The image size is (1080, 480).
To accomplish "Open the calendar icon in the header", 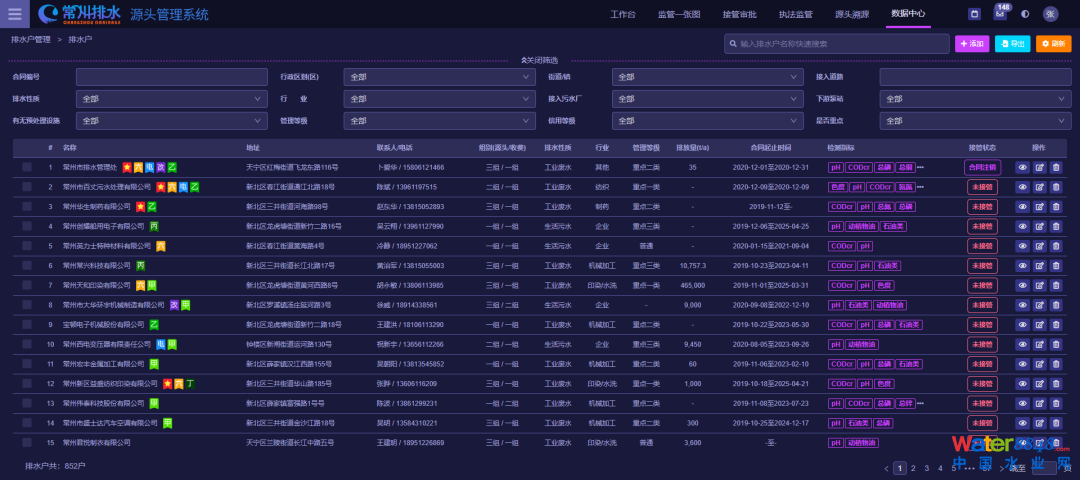I will tap(975, 14).
